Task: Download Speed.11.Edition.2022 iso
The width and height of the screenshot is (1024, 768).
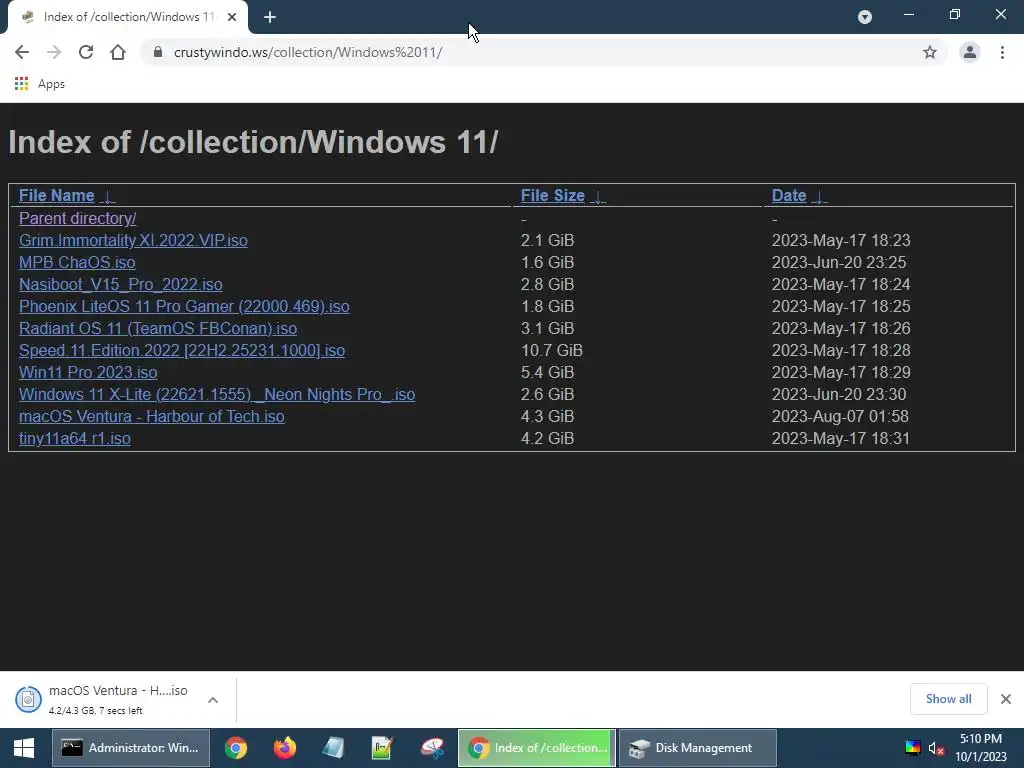Action: pos(182,351)
